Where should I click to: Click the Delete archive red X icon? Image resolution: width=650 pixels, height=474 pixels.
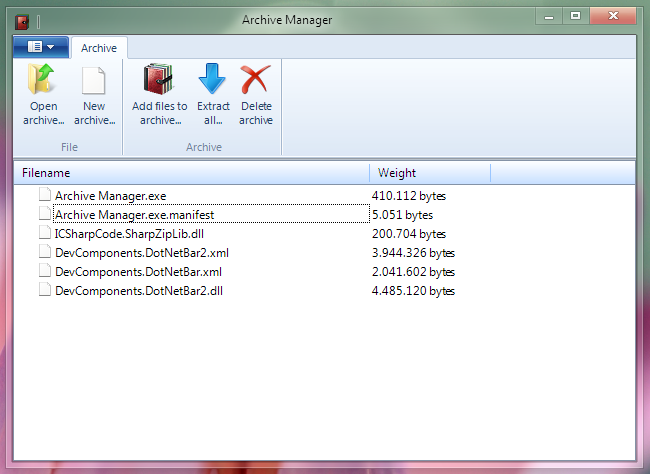tap(255, 79)
